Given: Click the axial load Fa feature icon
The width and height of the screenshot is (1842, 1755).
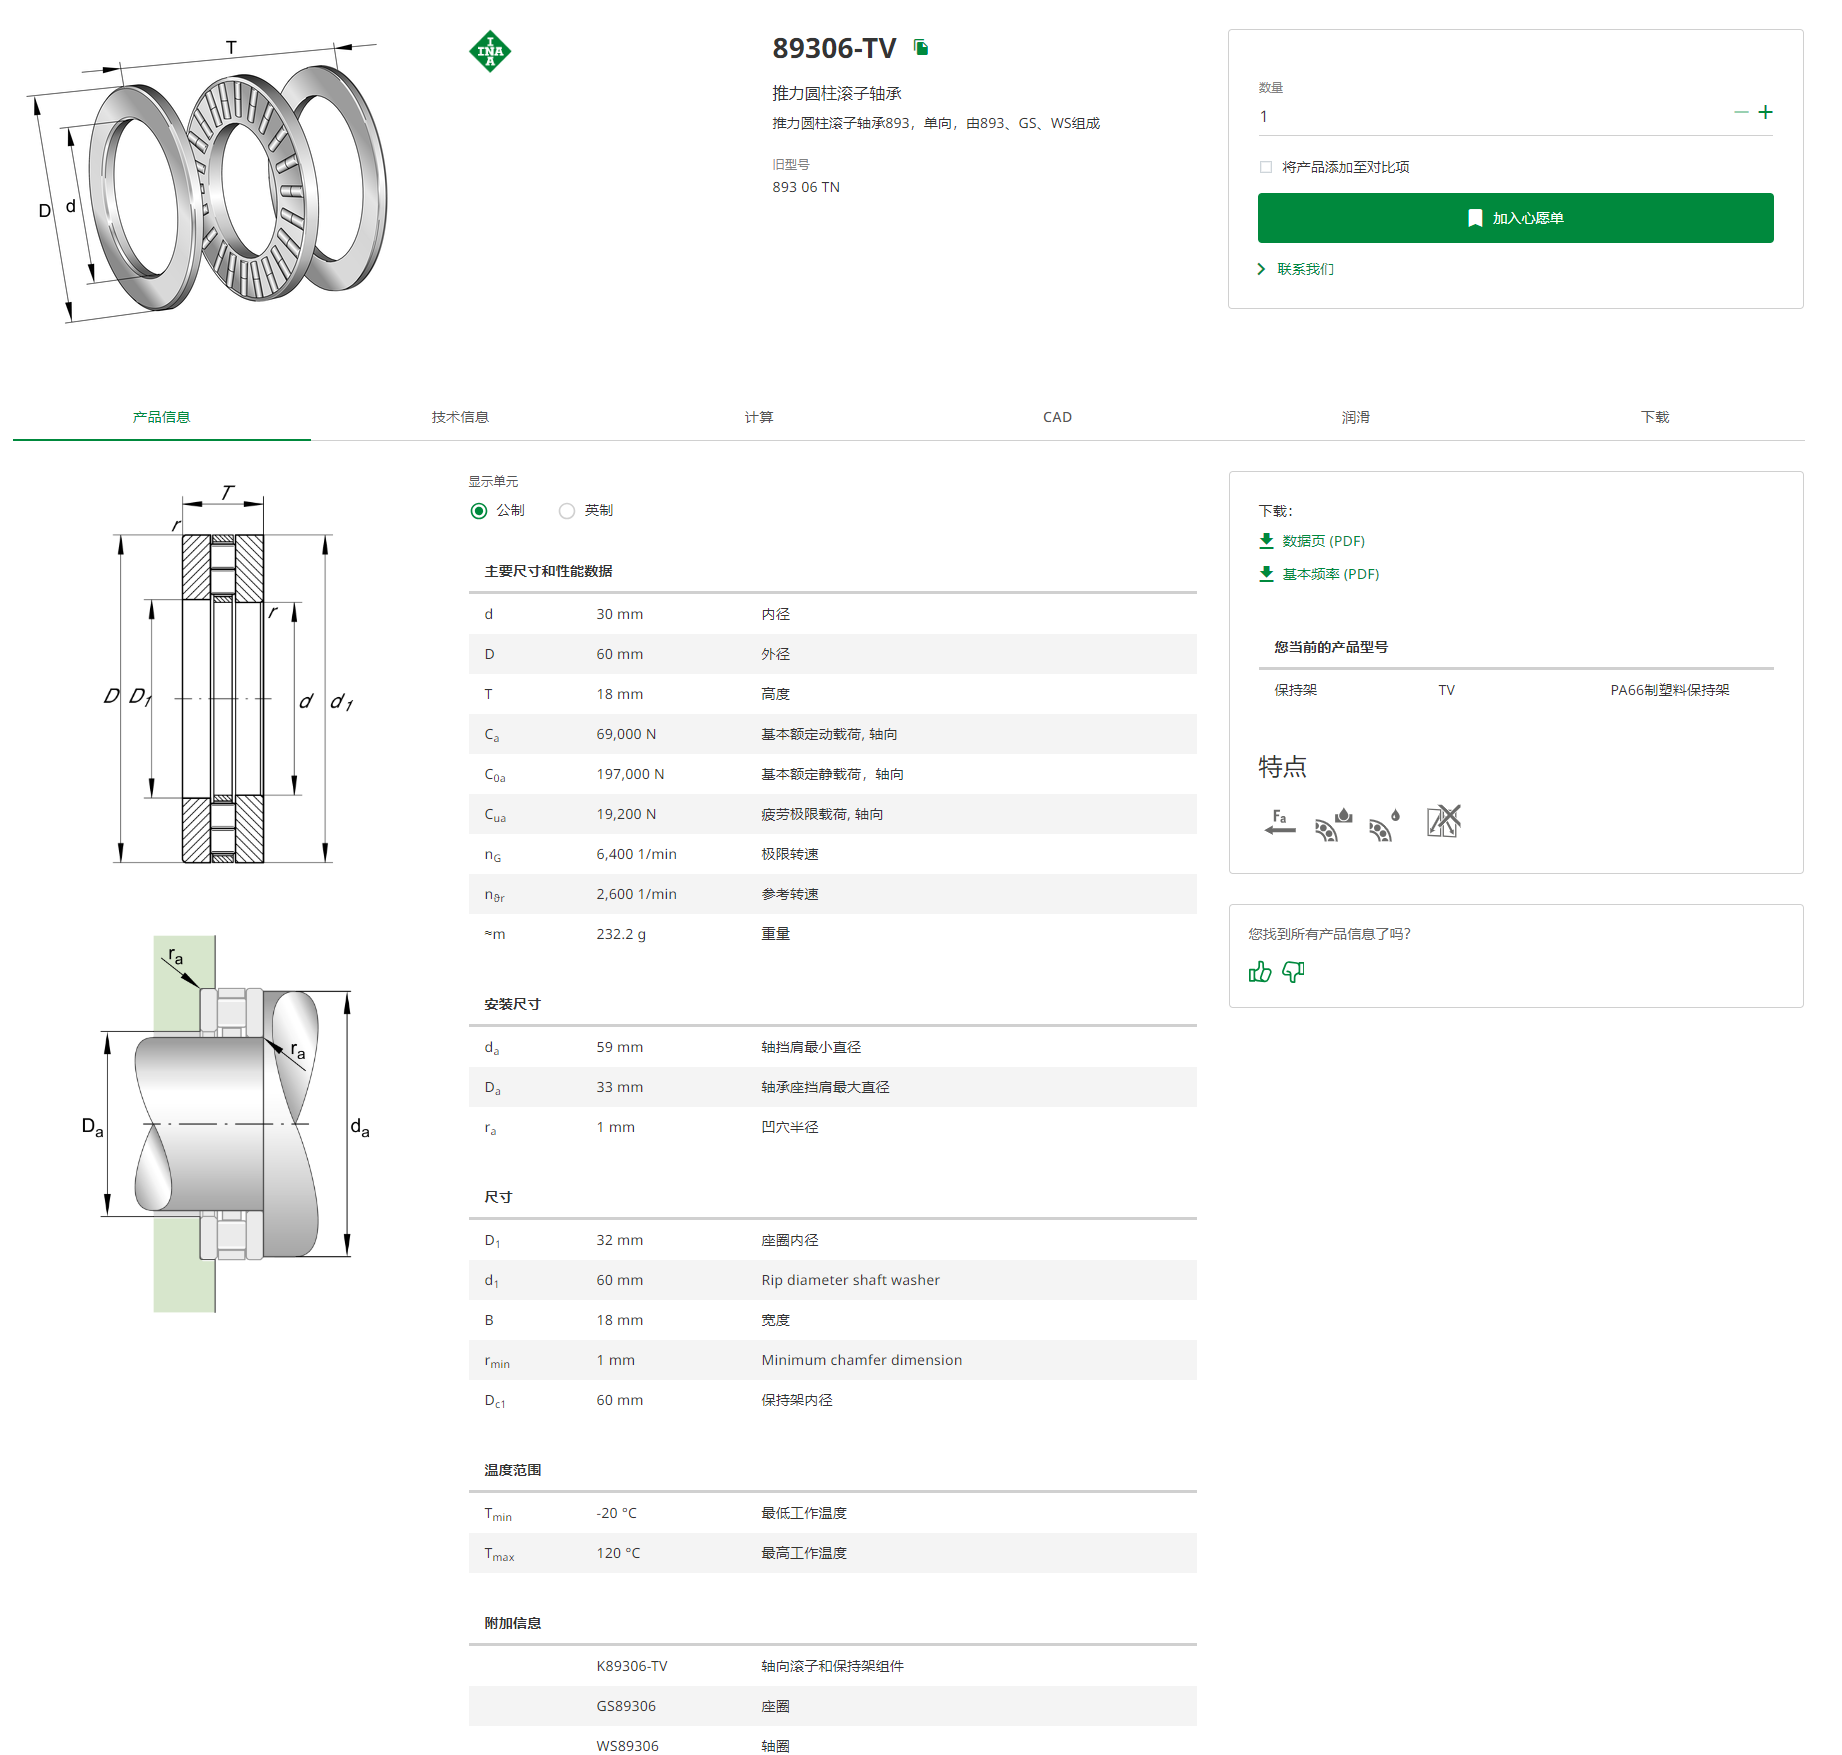Looking at the screenshot, I should (x=1279, y=822).
